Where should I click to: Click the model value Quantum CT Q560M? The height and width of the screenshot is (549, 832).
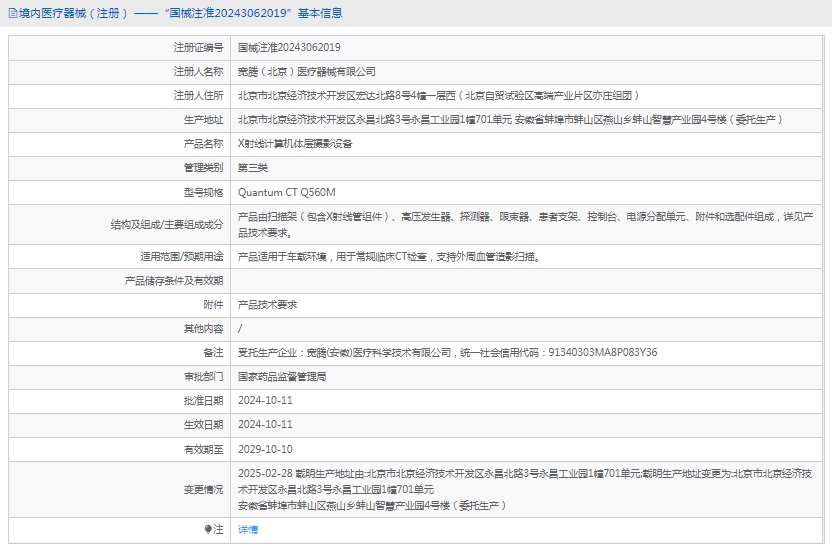tap(287, 192)
